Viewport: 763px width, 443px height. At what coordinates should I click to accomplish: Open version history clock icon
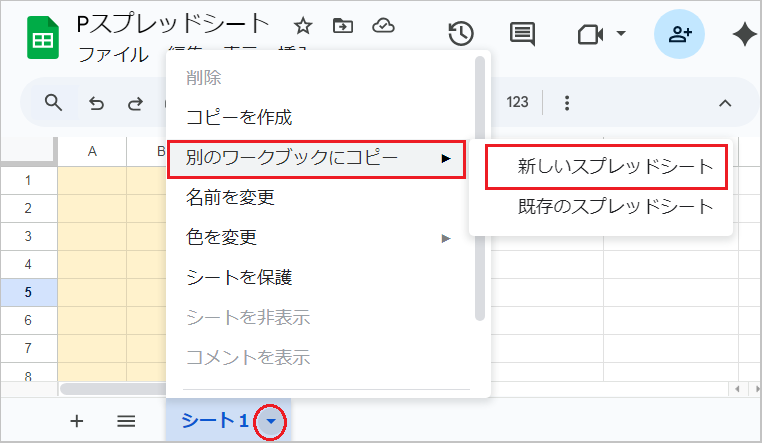click(x=460, y=34)
